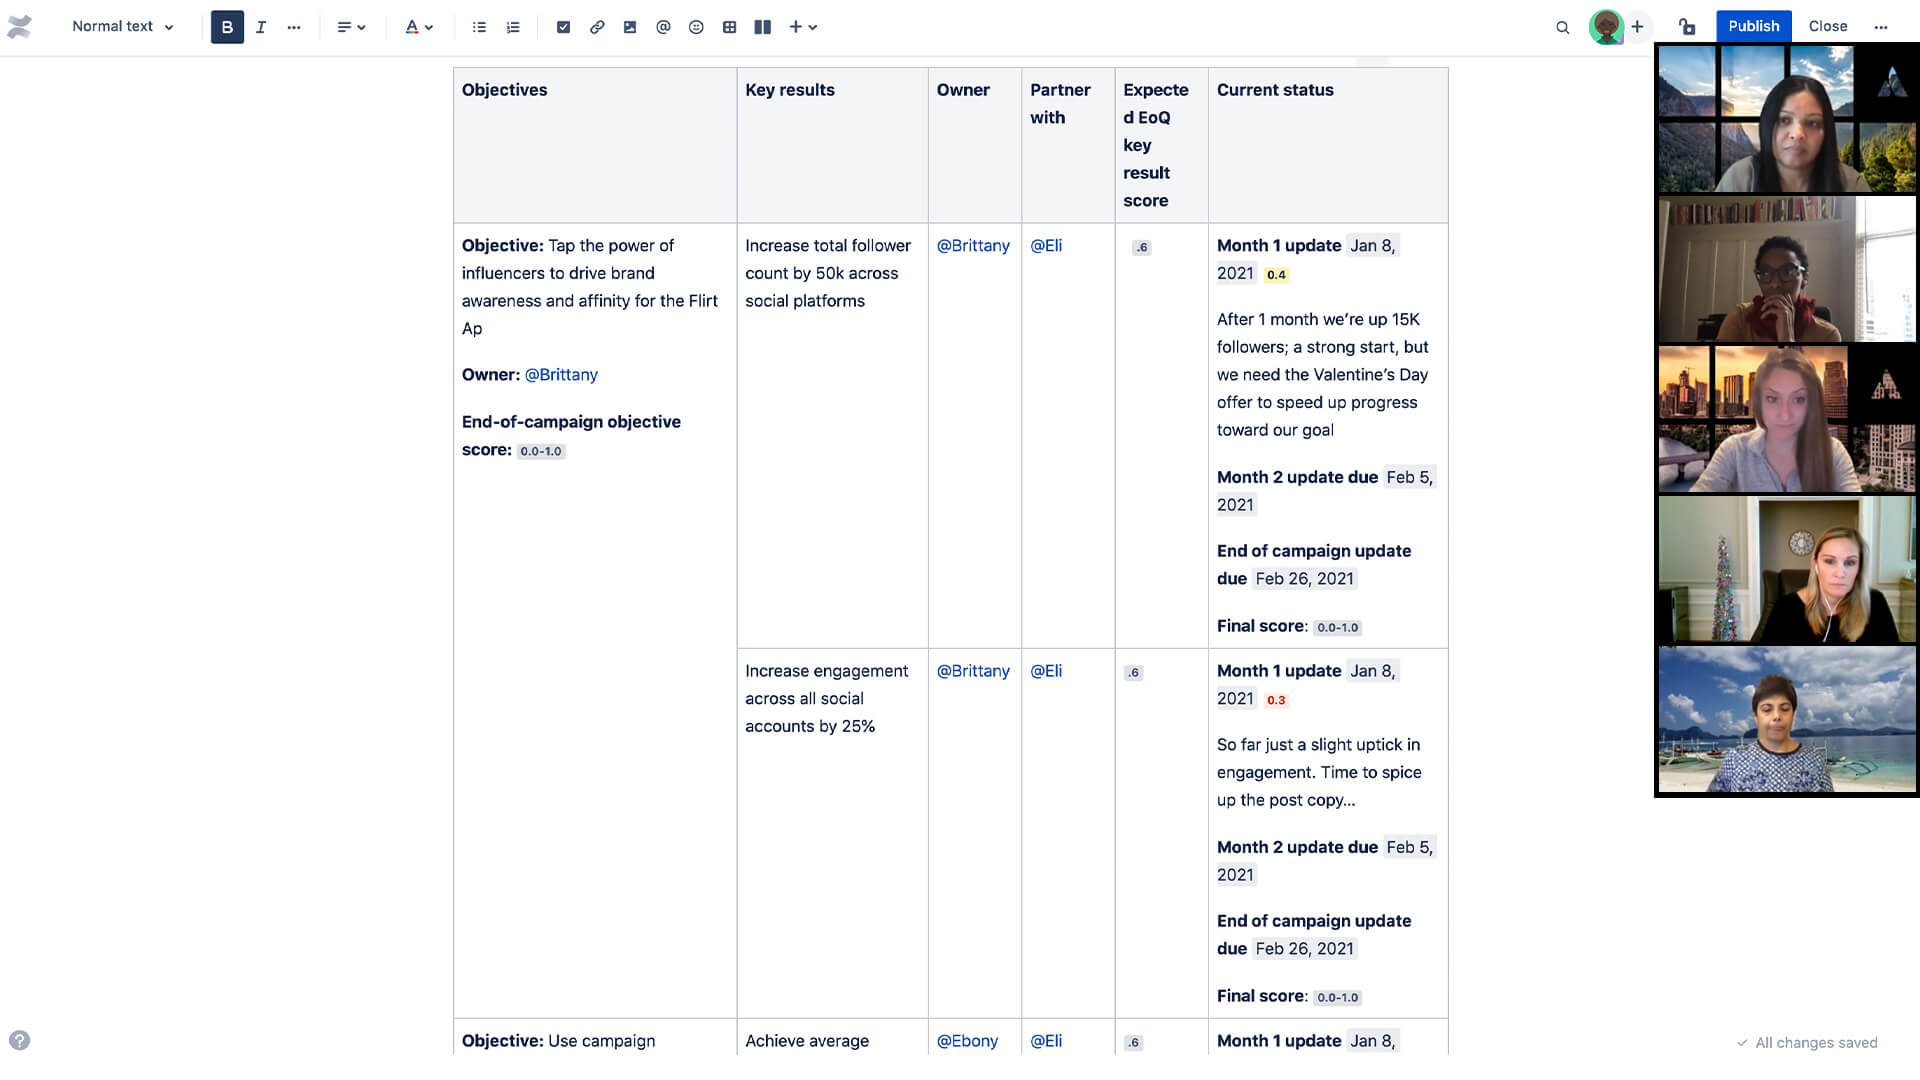Screen dimensions: 1920x1080
Task: Click the emoji insert icon
Action: [696, 26]
